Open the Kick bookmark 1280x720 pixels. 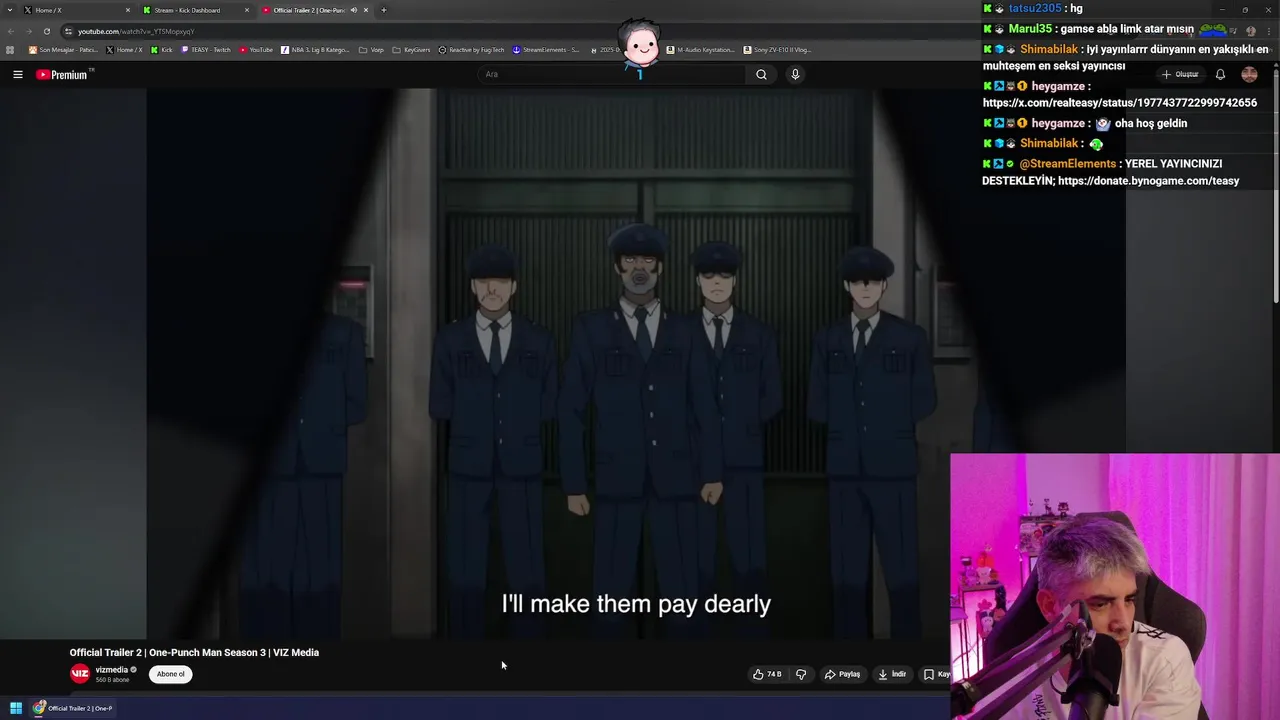coord(162,49)
